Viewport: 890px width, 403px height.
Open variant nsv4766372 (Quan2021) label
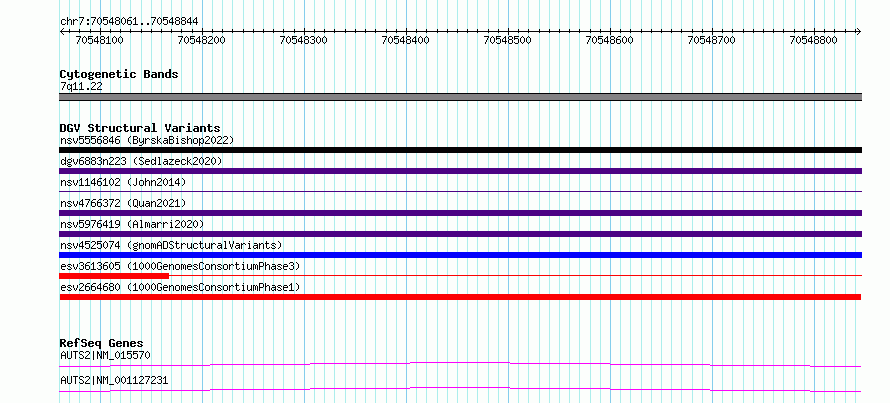123,203
